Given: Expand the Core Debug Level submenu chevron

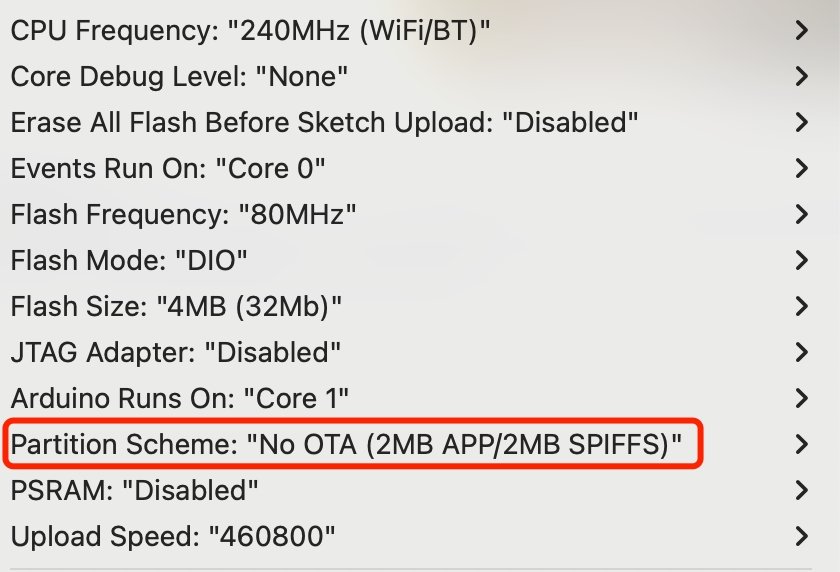Looking at the screenshot, I should [801, 76].
